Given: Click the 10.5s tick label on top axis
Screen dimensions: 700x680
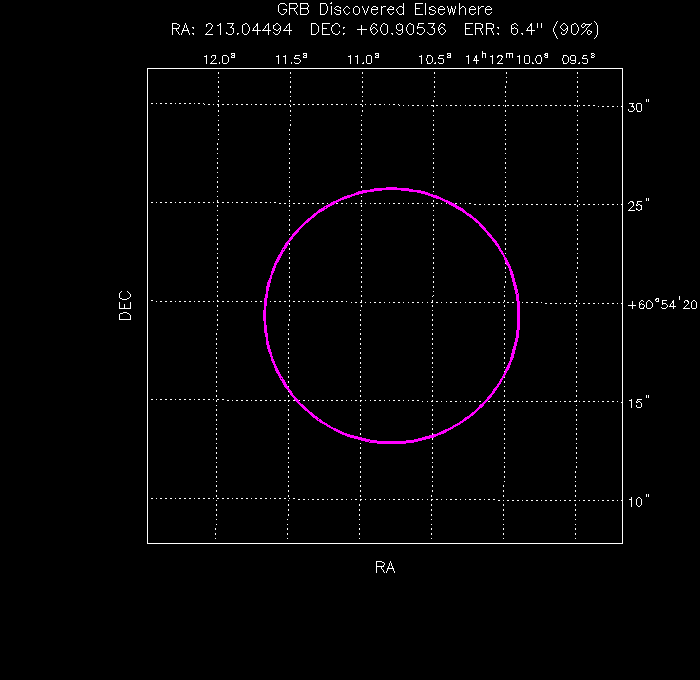Looking at the screenshot, I should [435, 59].
